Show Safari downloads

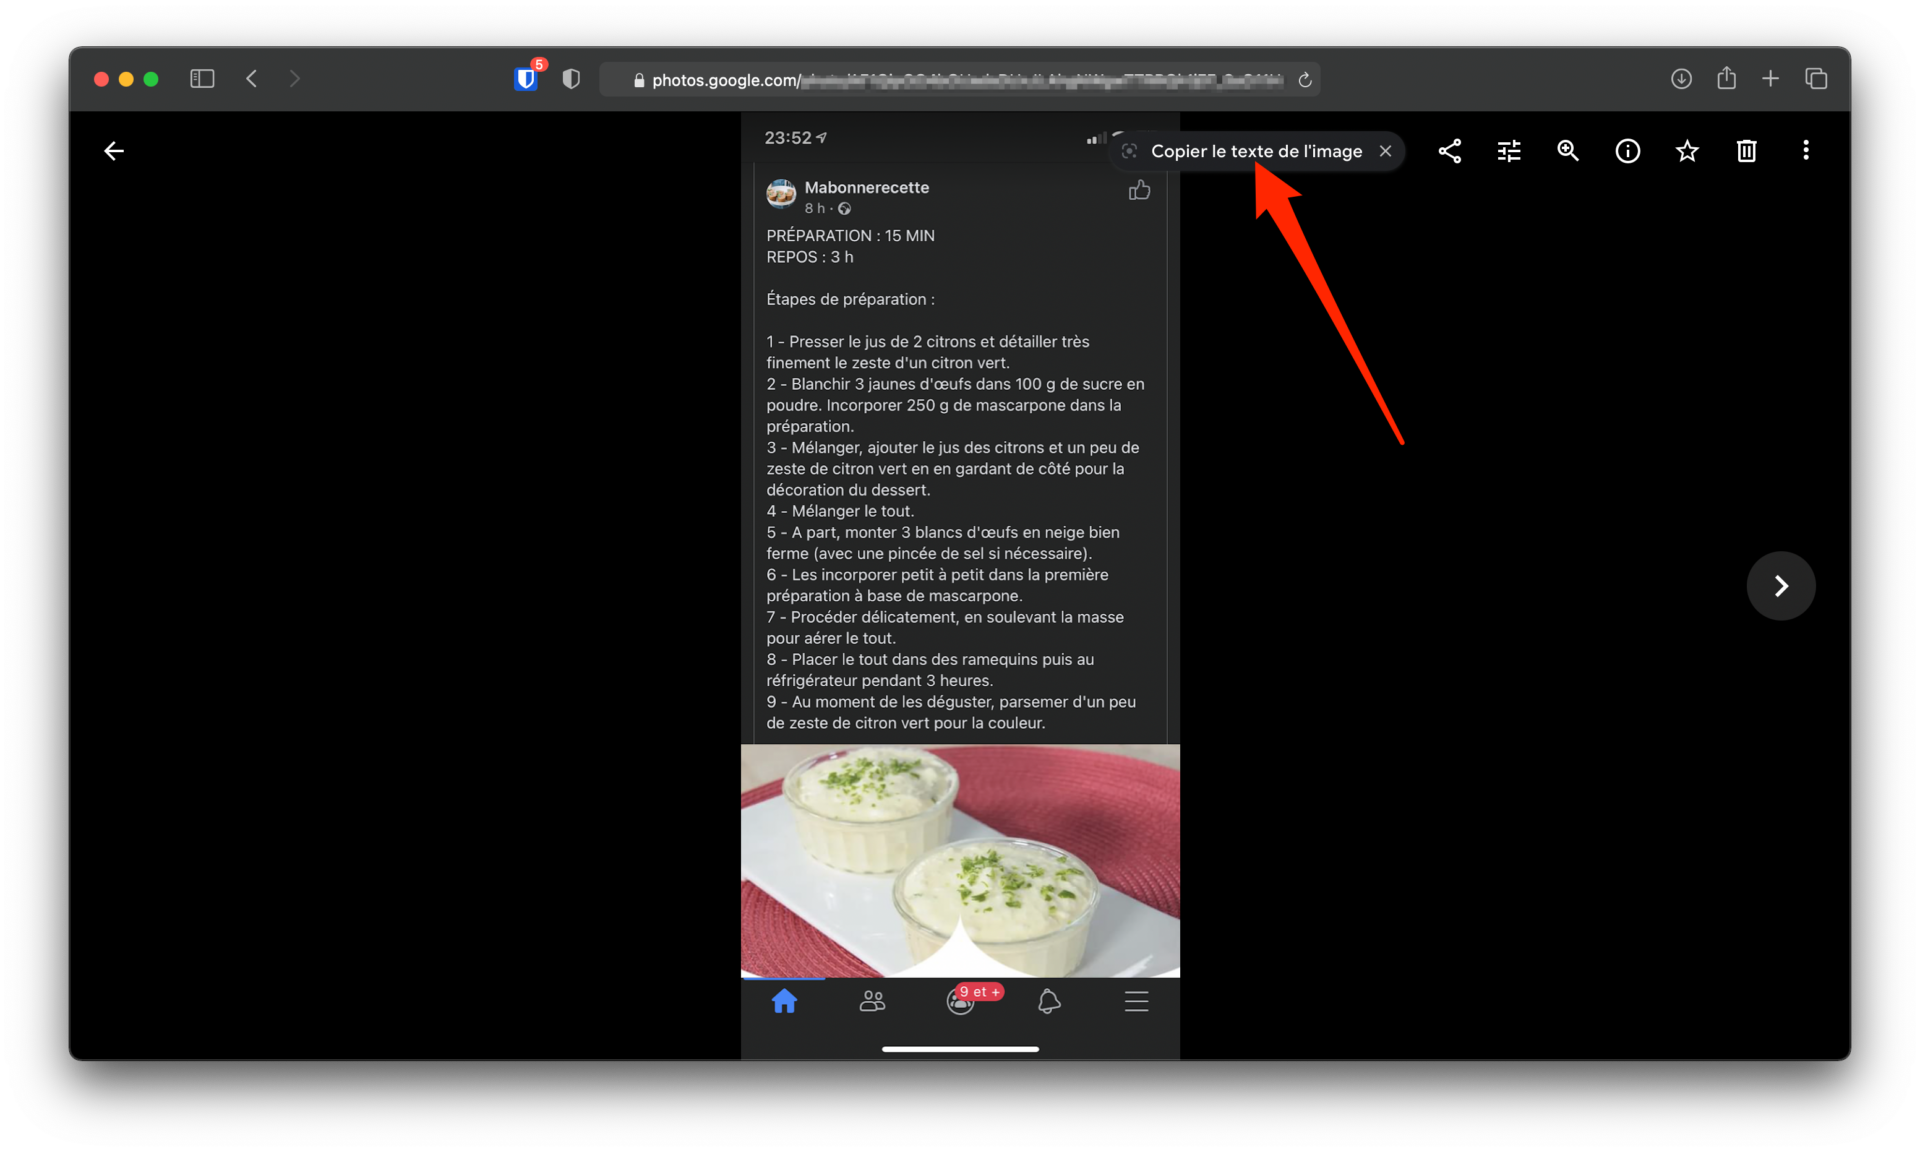(x=1681, y=79)
